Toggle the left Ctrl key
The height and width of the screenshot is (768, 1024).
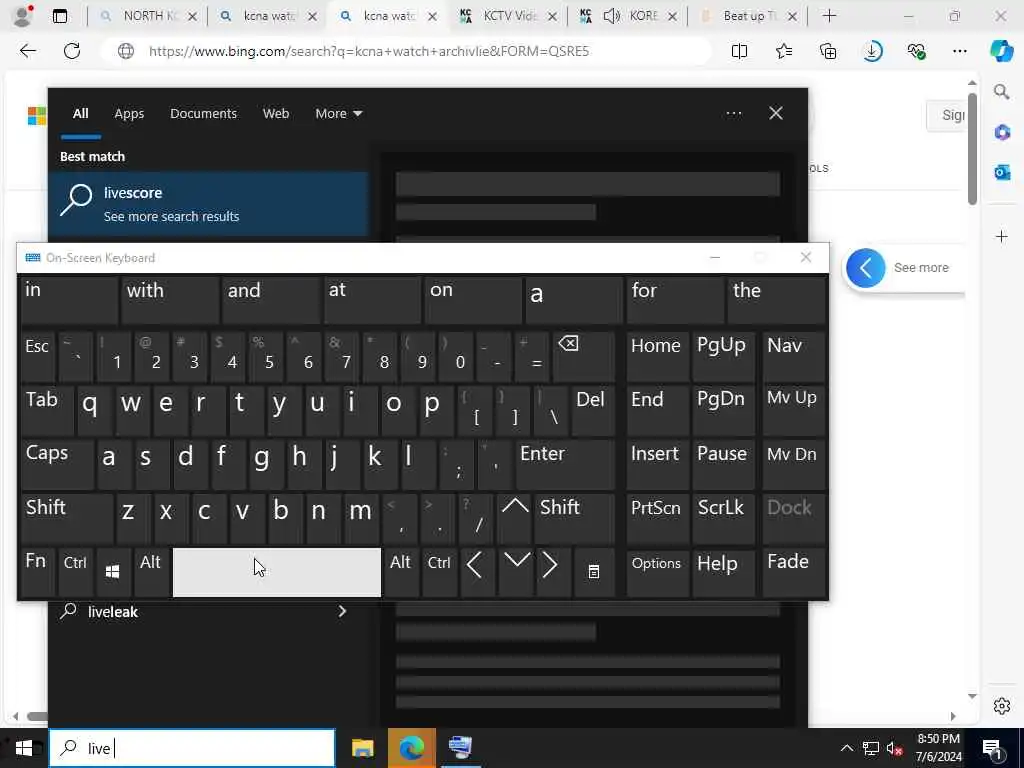[75, 571]
